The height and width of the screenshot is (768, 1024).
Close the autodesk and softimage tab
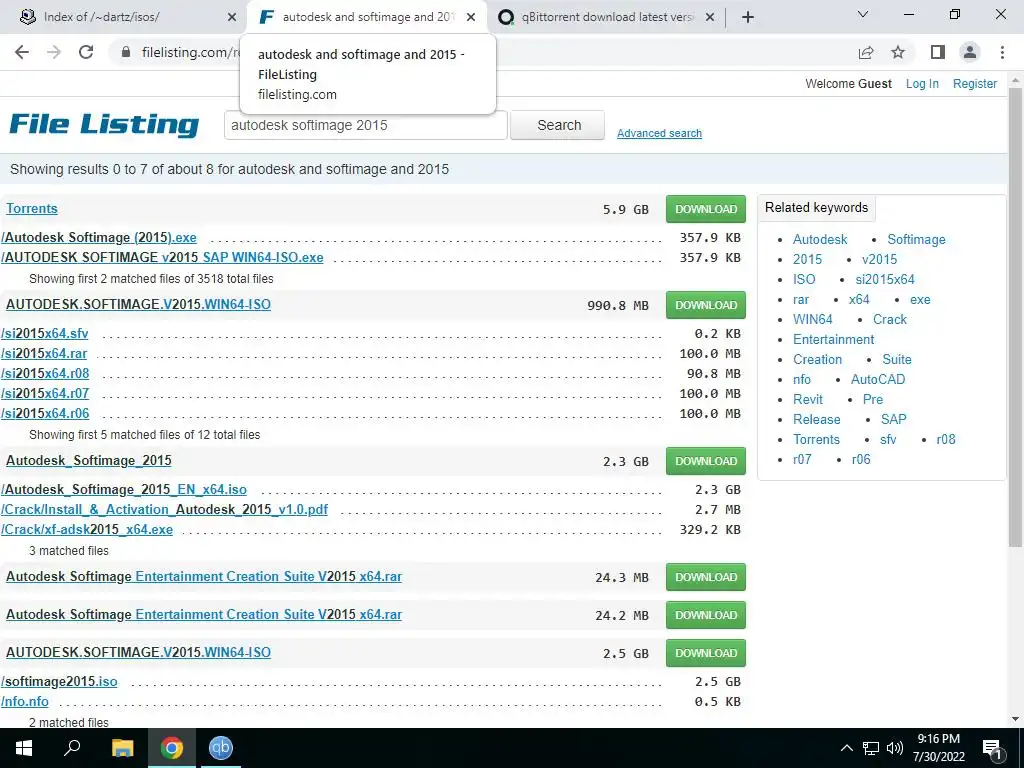tap(471, 17)
